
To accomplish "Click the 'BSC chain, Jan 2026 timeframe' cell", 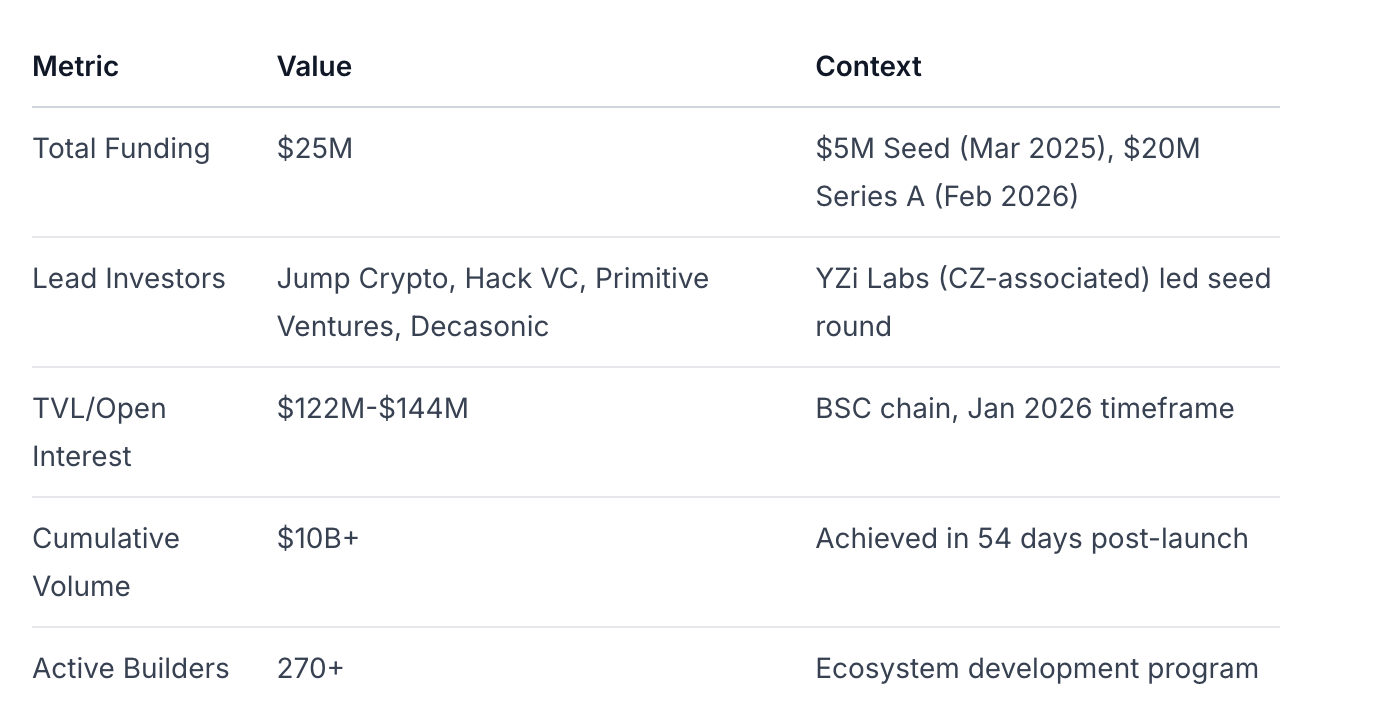I will click(x=1024, y=409).
